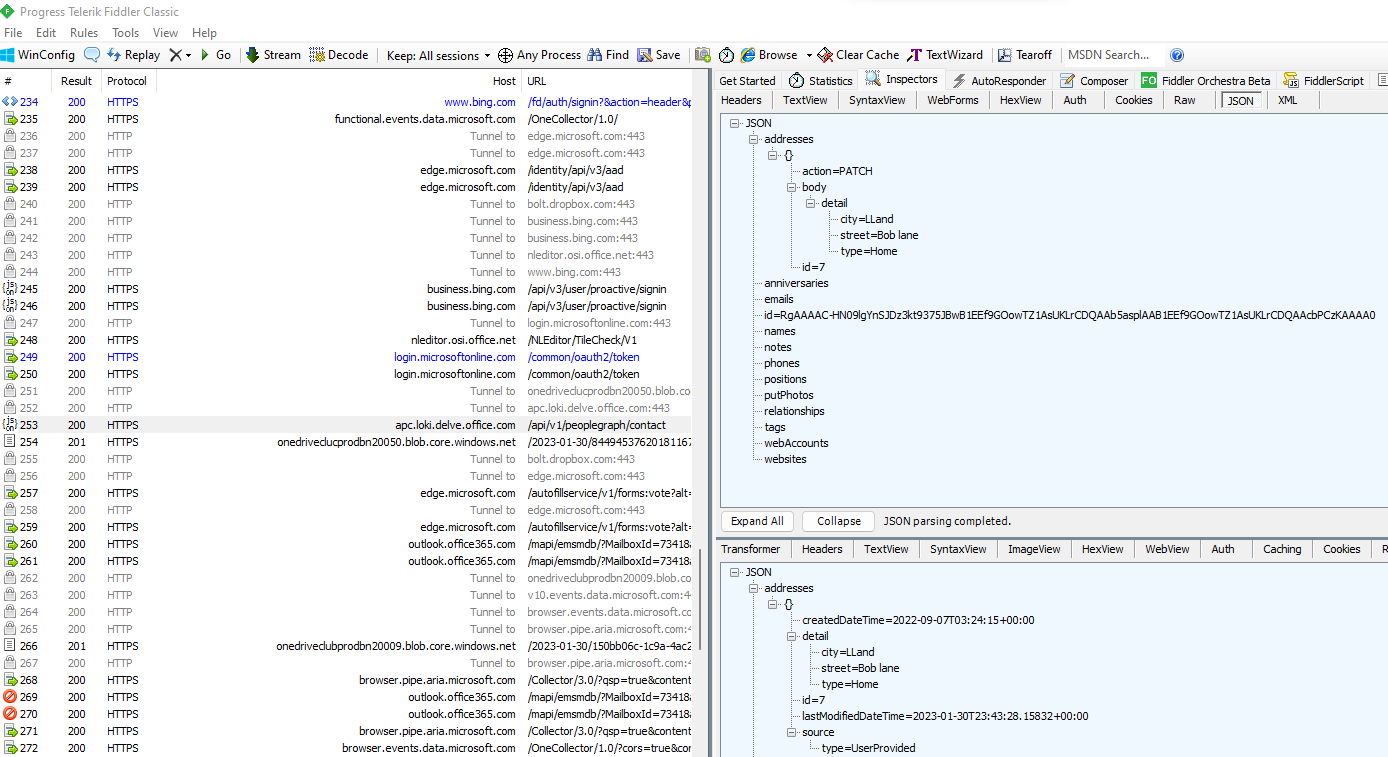
Task: Click the camera screenshot icon
Action: 703,55
